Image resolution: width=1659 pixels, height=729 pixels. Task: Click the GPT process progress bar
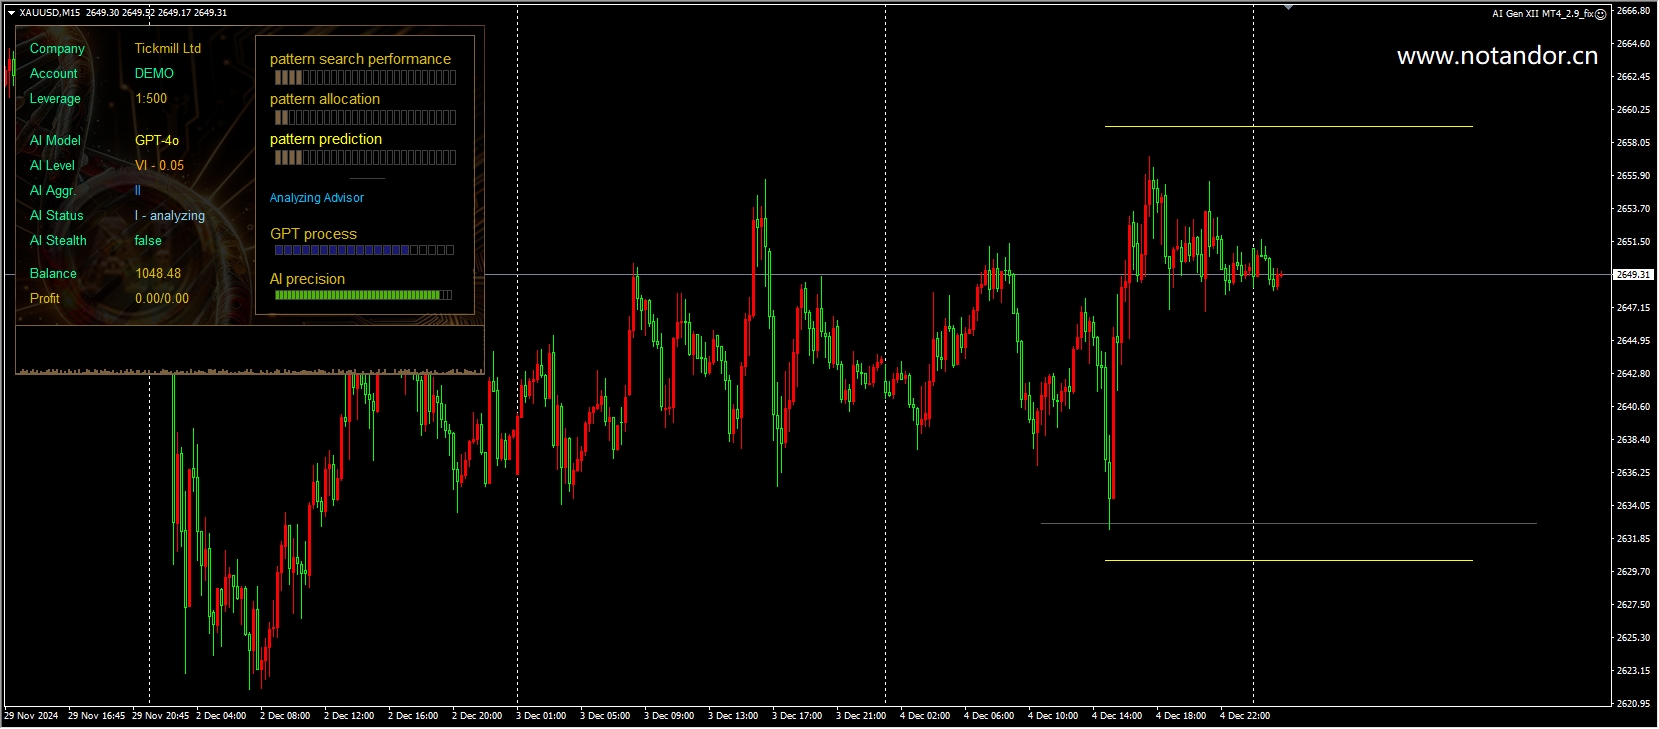pos(364,250)
